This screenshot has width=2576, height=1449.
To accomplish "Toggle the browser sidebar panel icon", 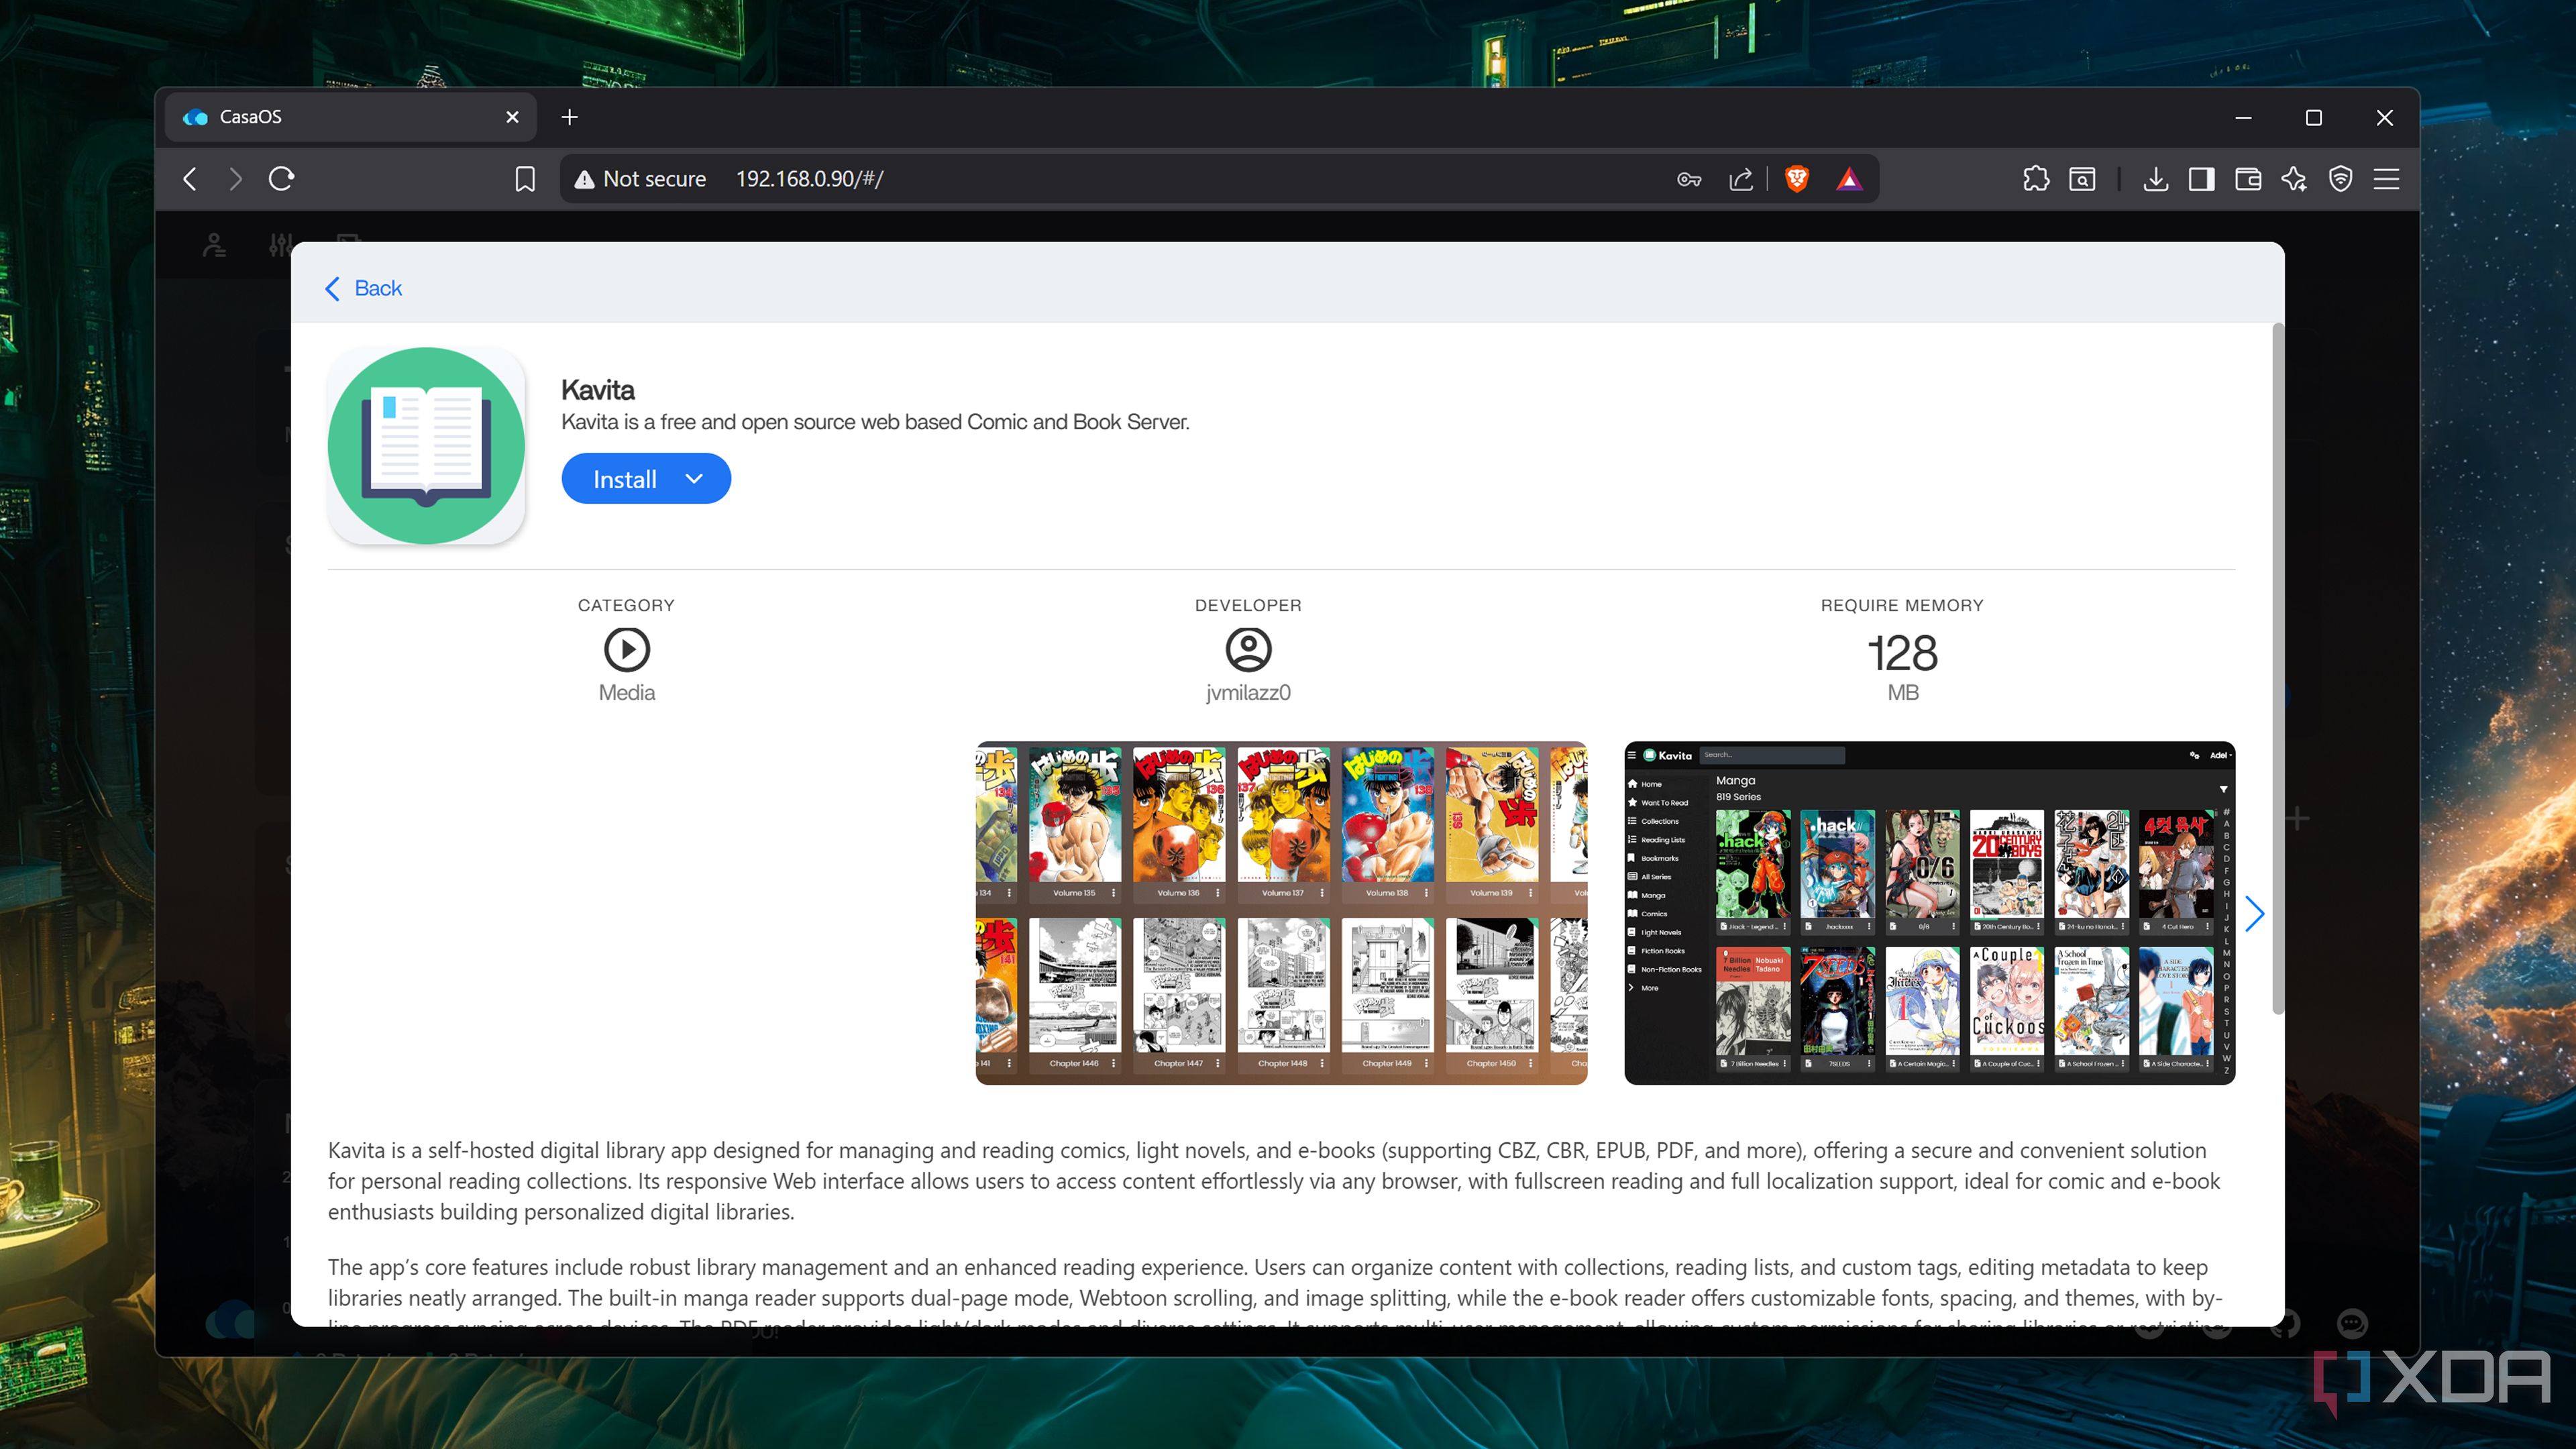I will click(2202, 179).
